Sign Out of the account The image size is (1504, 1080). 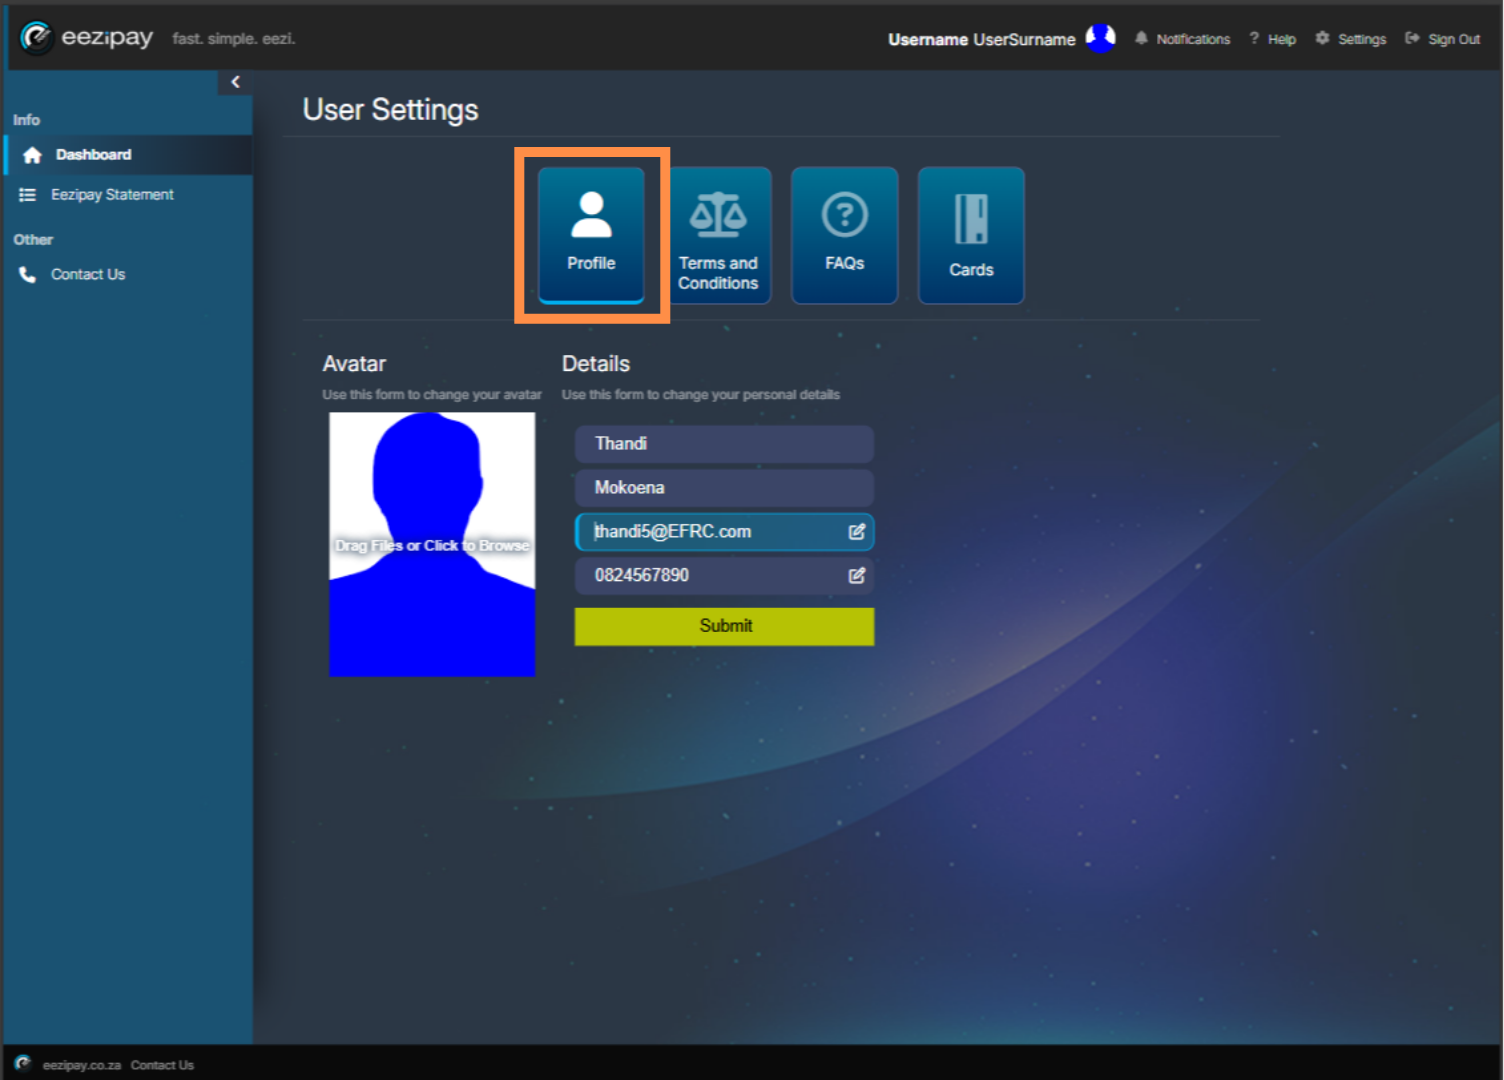(1442, 39)
